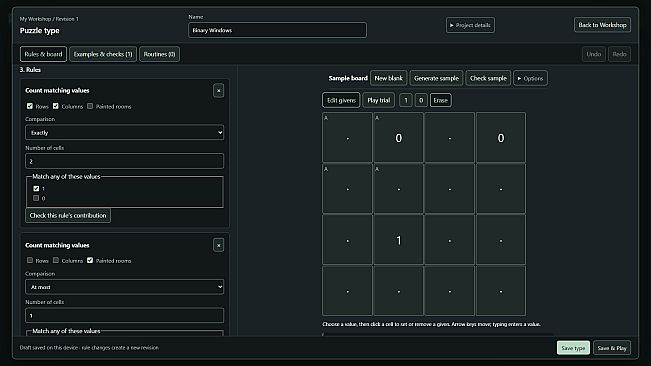Click the Save type button

(x=573, y=348)
